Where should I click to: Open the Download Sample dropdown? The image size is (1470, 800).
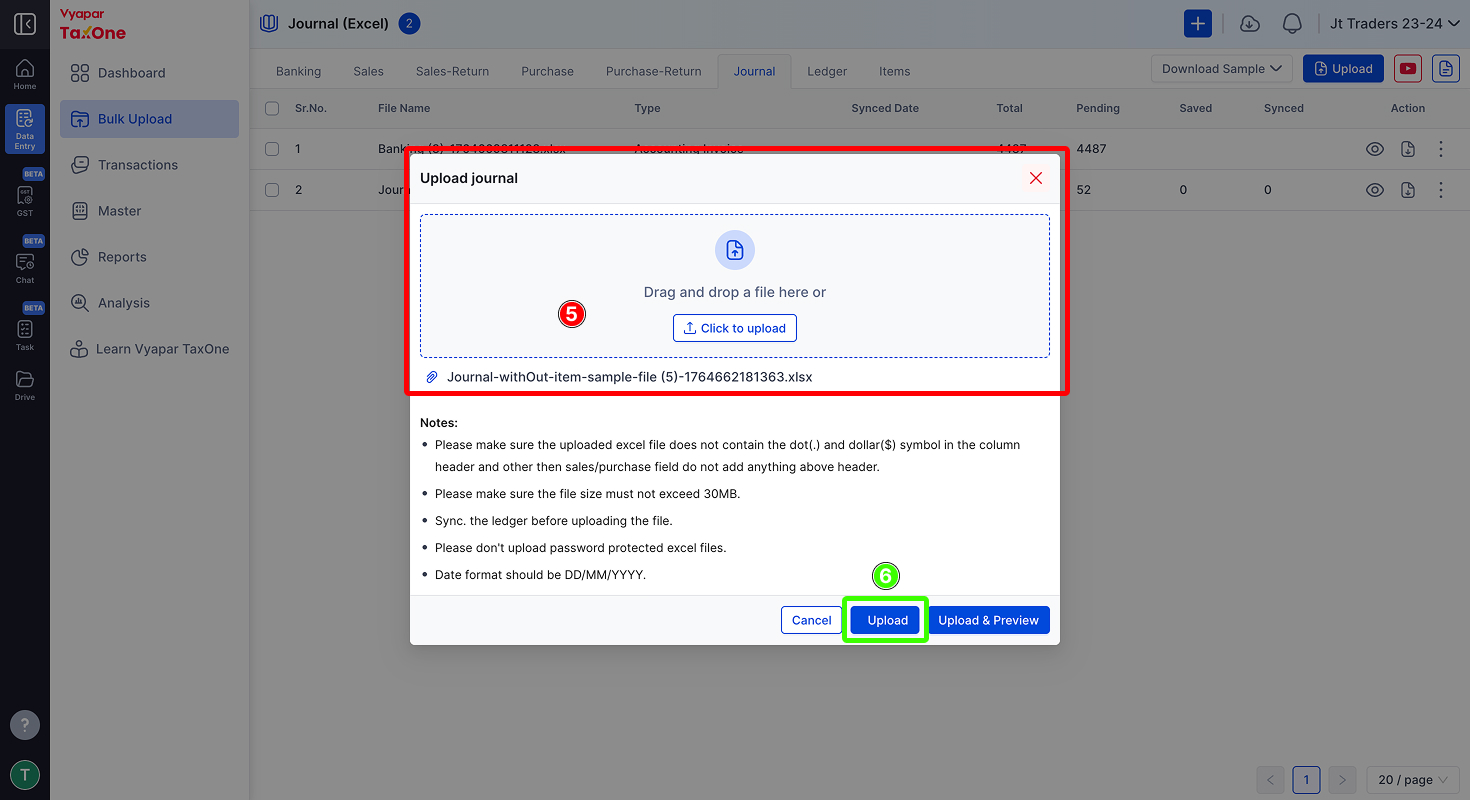tap(1222, 69)
